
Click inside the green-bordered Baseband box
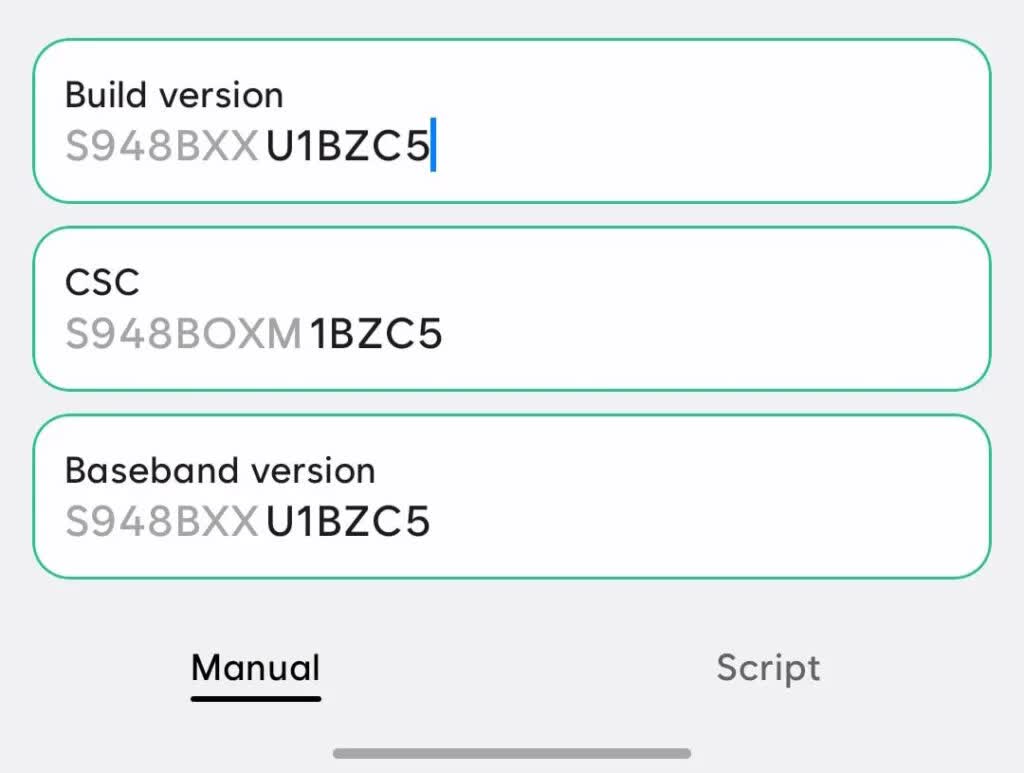click(512, 495)
